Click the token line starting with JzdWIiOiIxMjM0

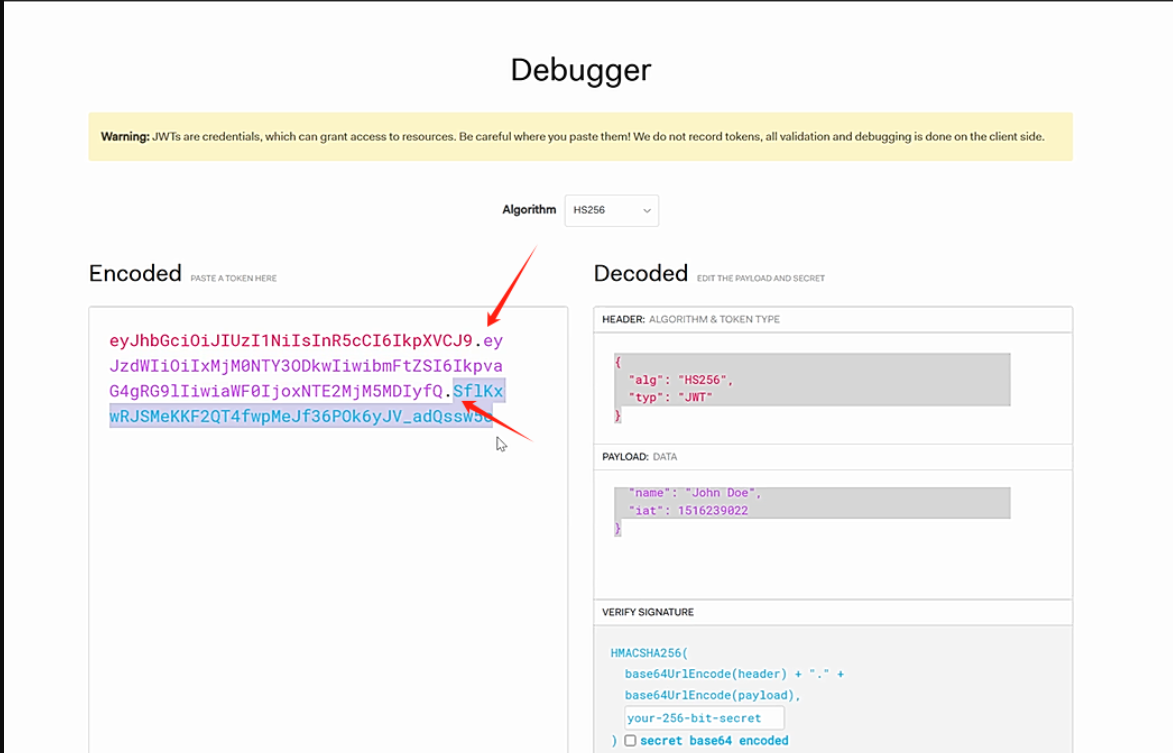pyautogui.click(x=306, y=366)
